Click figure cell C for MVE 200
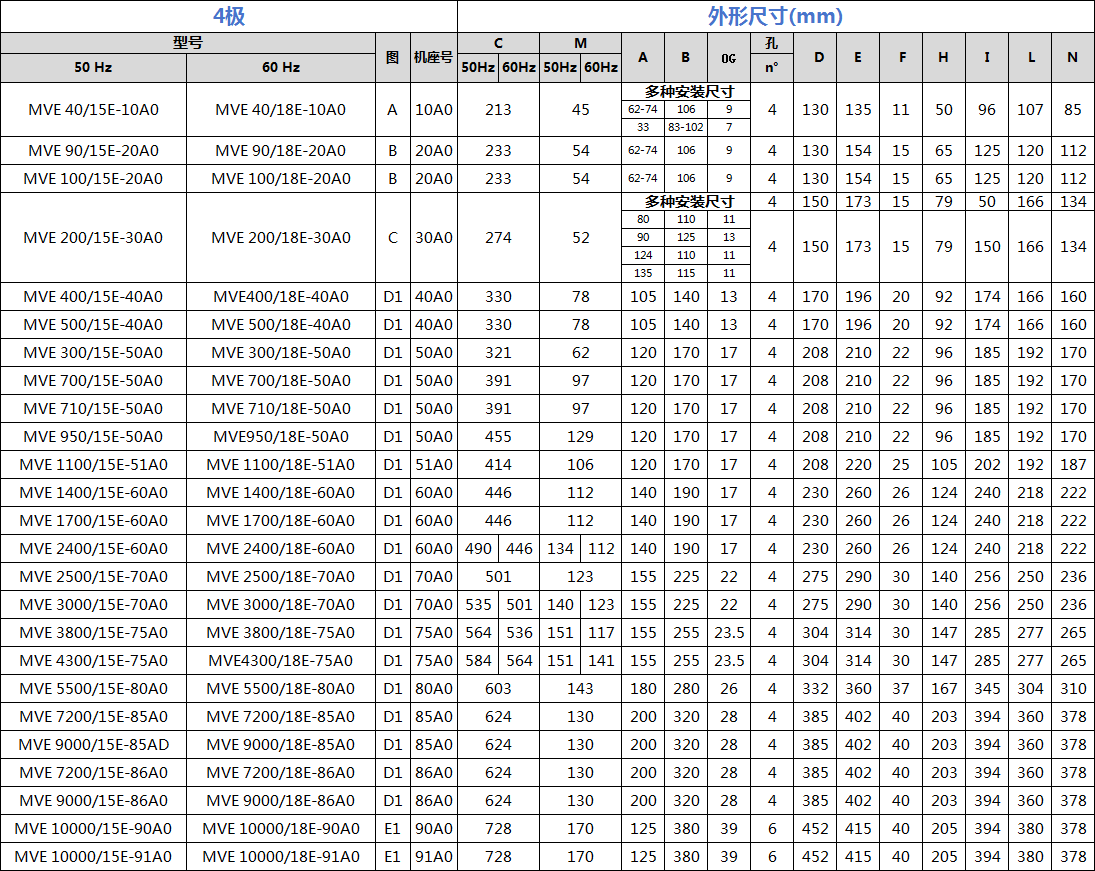The height and width of the screenshot is (871, 1095). [x=393, y=238]
